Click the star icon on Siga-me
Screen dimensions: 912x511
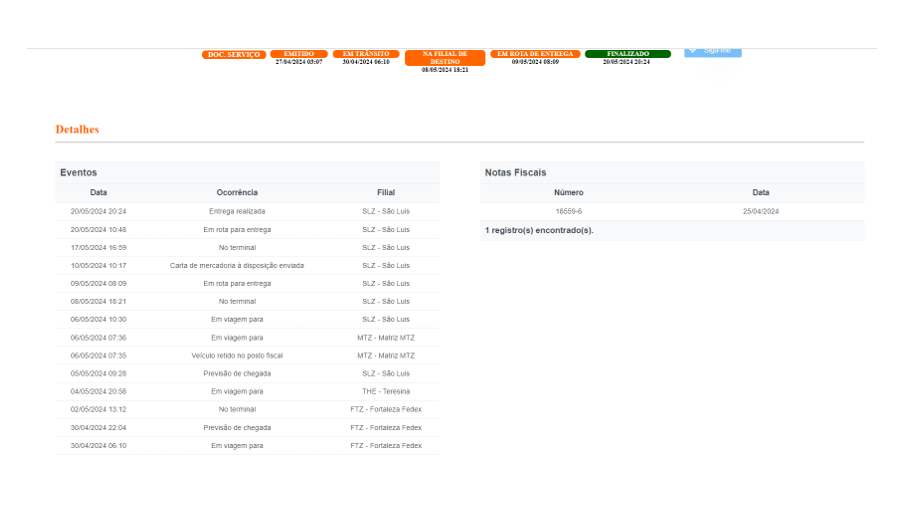[693, 51]
